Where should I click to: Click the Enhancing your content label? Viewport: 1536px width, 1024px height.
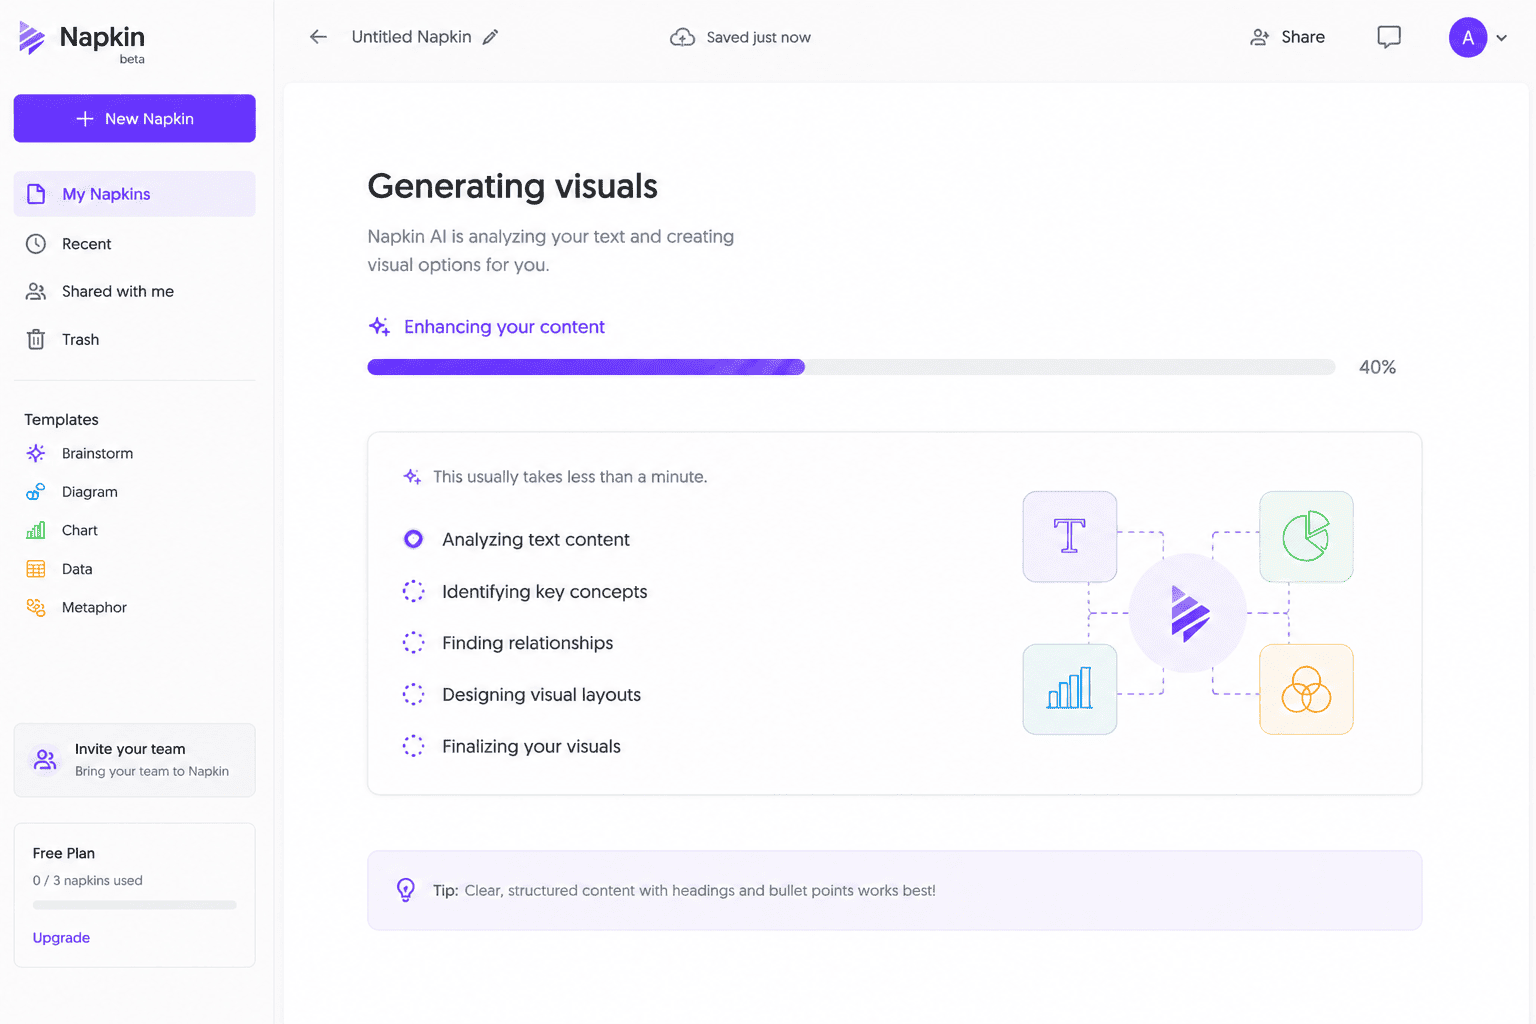pos(504,327)
